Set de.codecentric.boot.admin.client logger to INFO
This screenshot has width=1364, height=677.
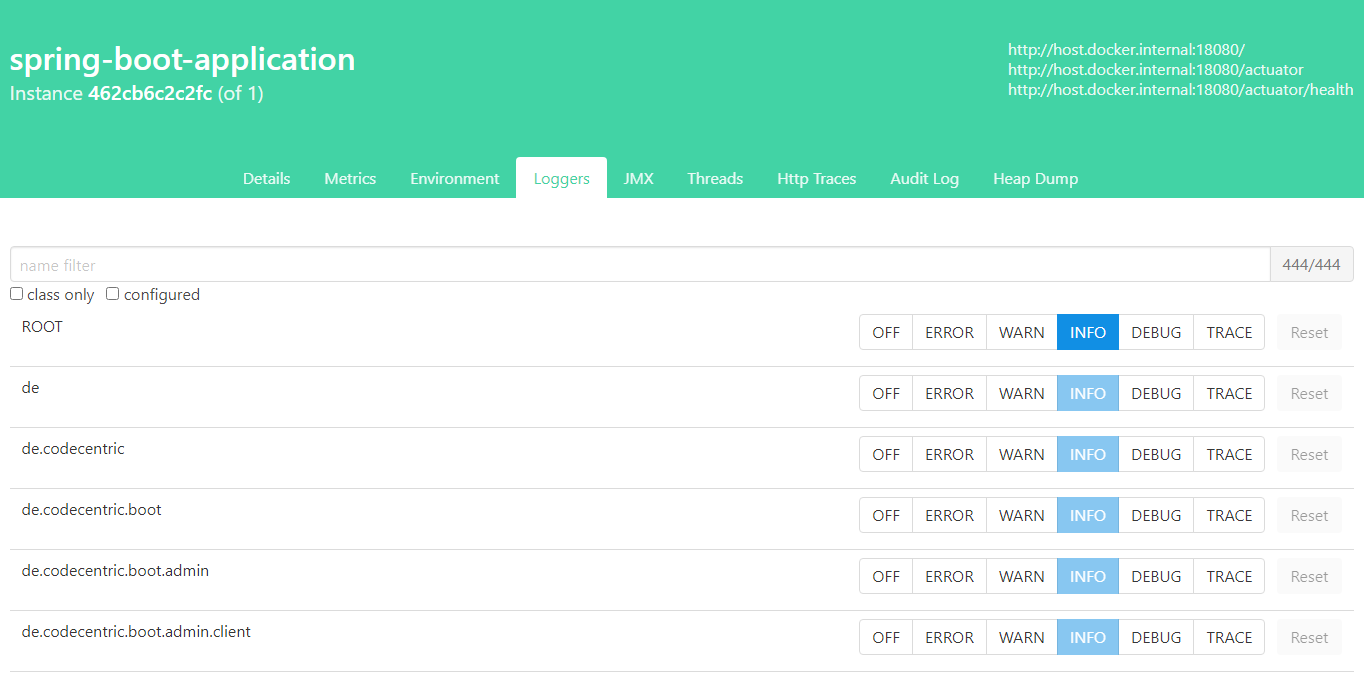point(1088,637)
